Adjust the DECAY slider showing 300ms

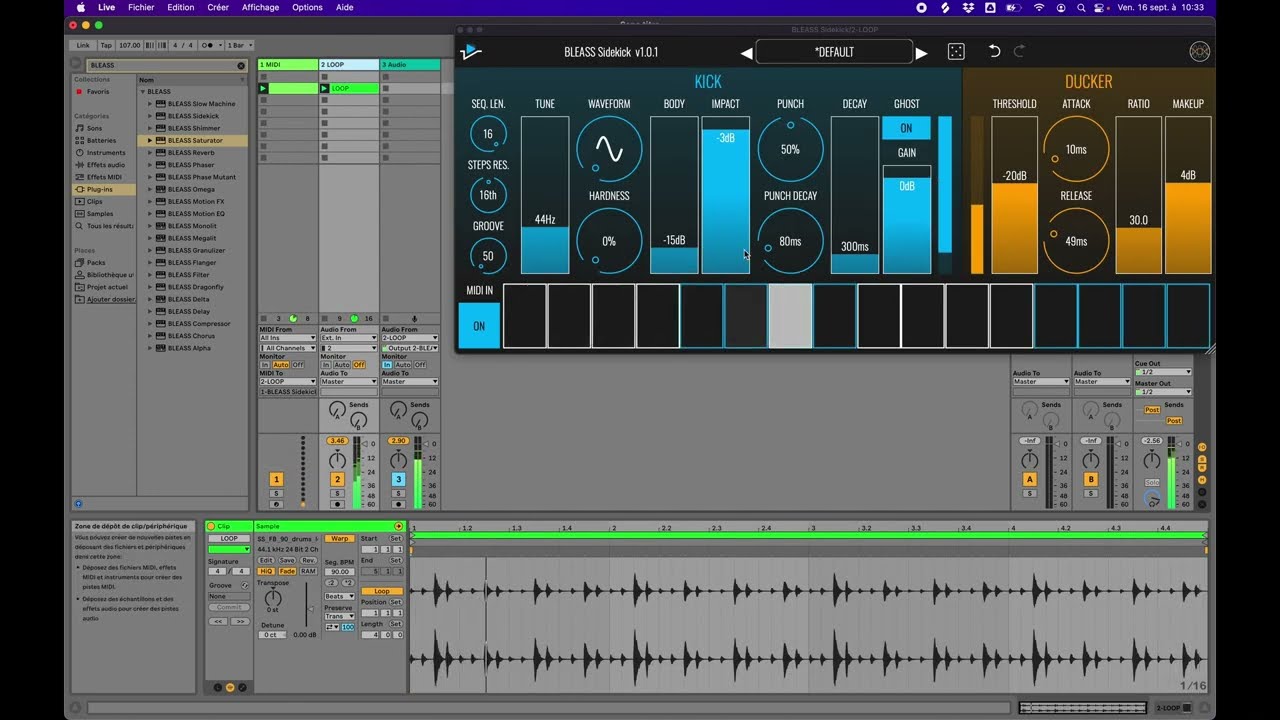855,195
